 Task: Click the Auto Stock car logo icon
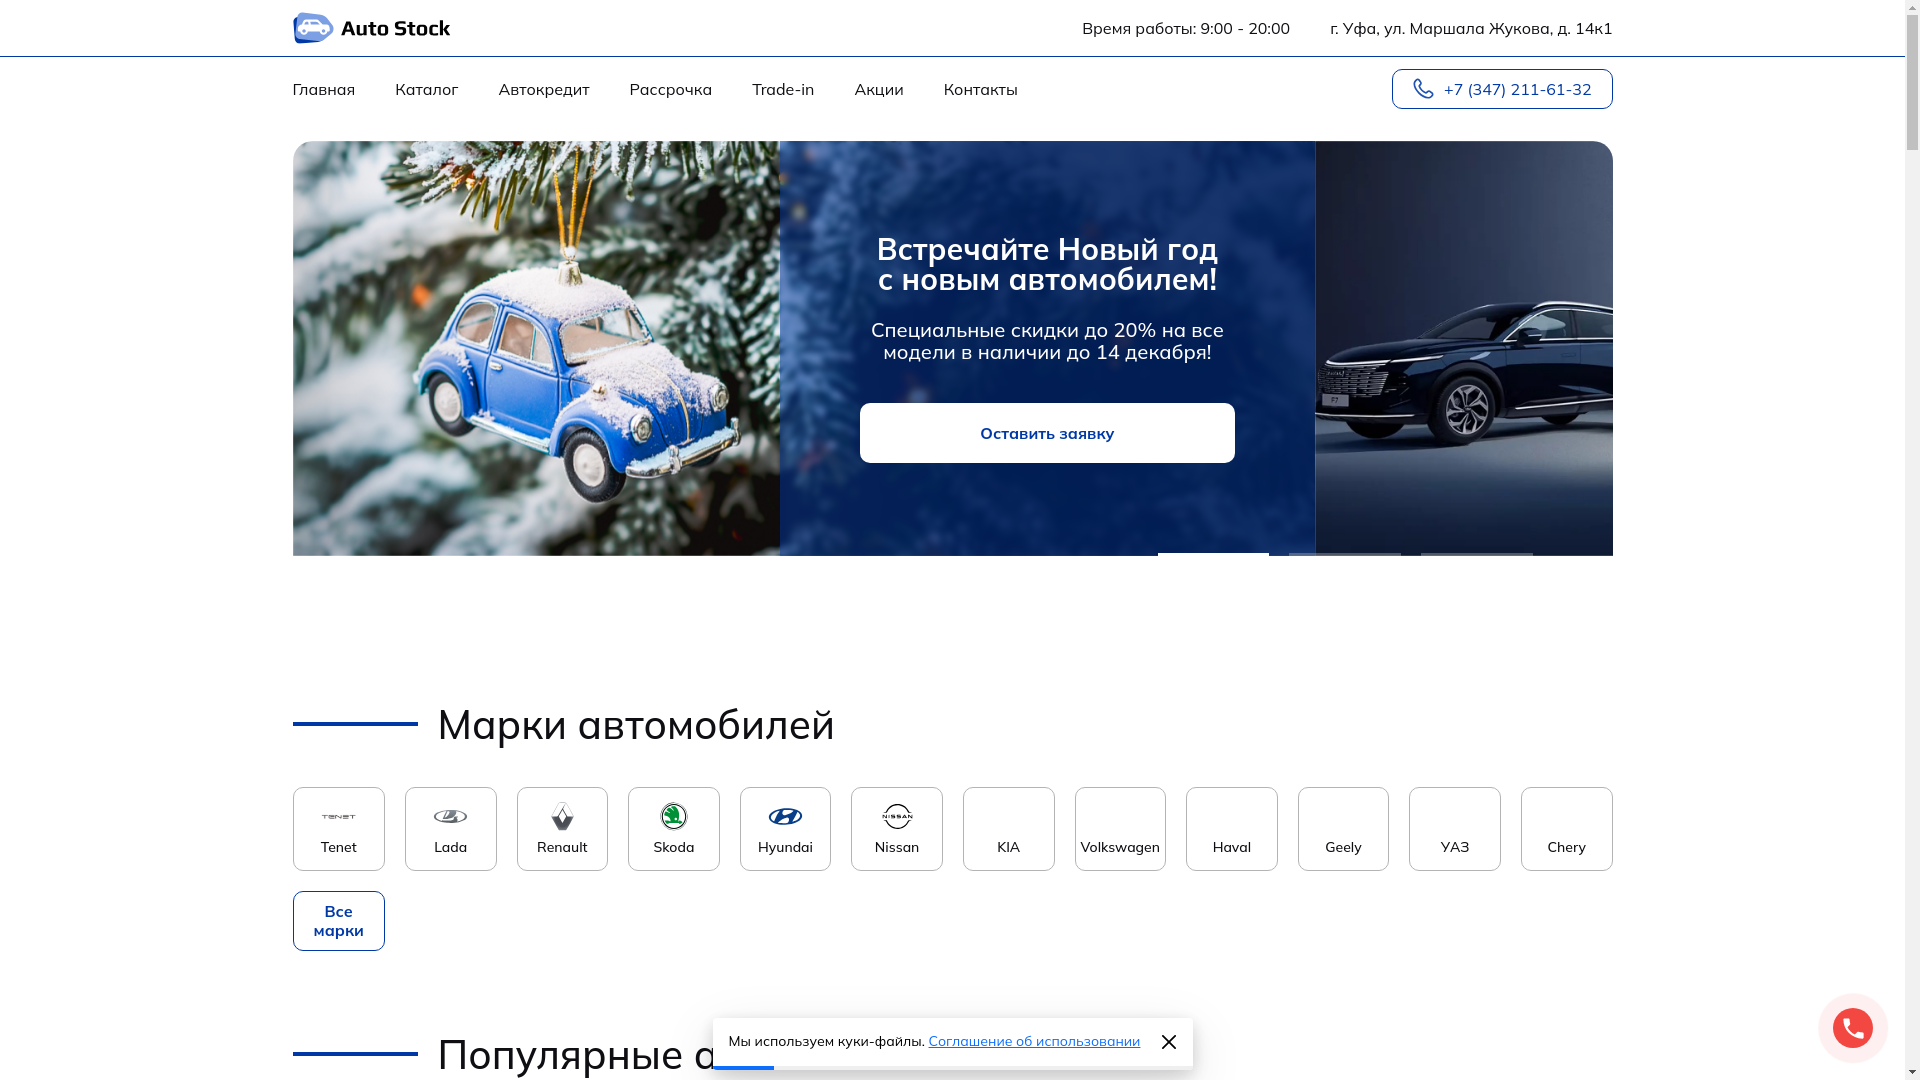(313, 28)
